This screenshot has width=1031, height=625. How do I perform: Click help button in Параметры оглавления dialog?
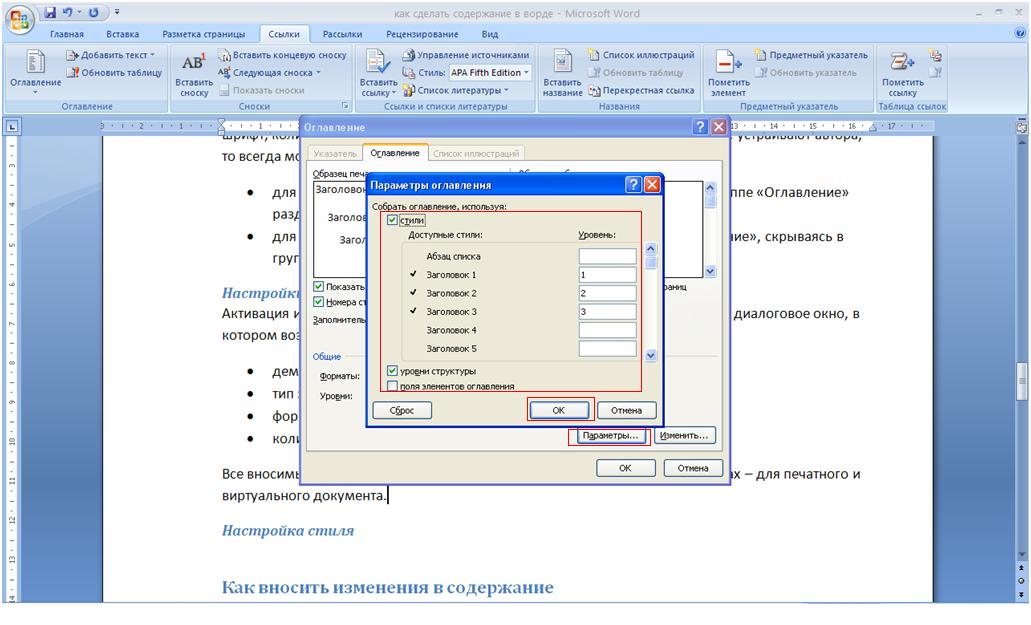[x=633, y=185]
